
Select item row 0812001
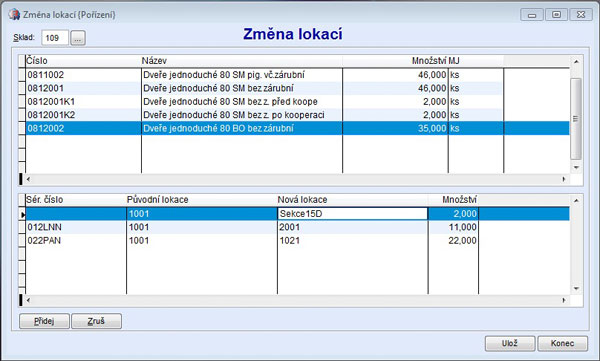coord(294,88)
